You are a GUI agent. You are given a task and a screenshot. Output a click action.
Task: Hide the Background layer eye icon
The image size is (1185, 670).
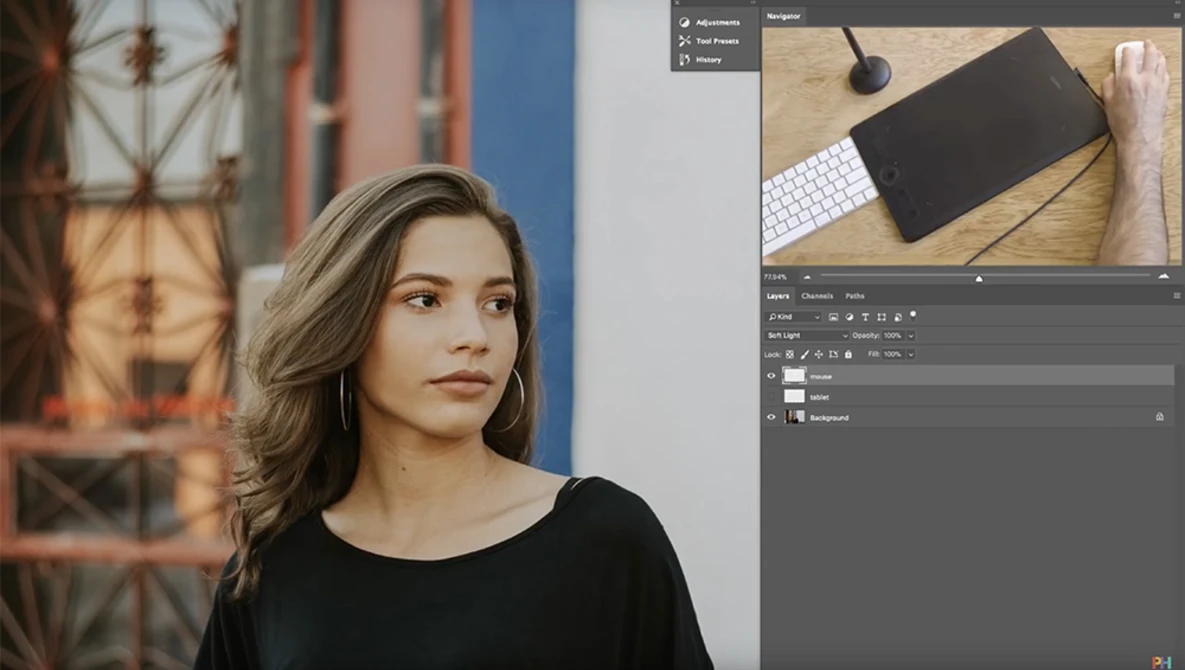click(x=771, y=417)
